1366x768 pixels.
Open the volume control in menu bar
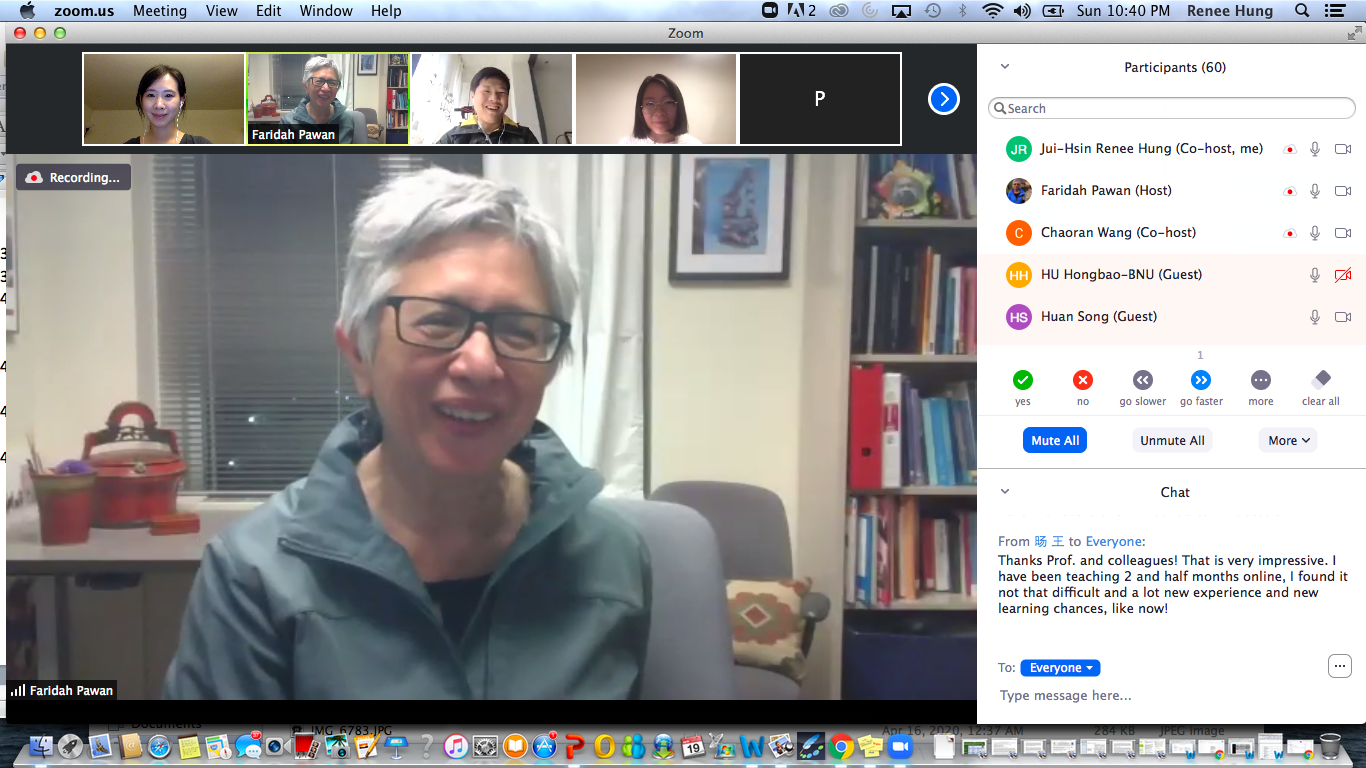coord(1021,11)
